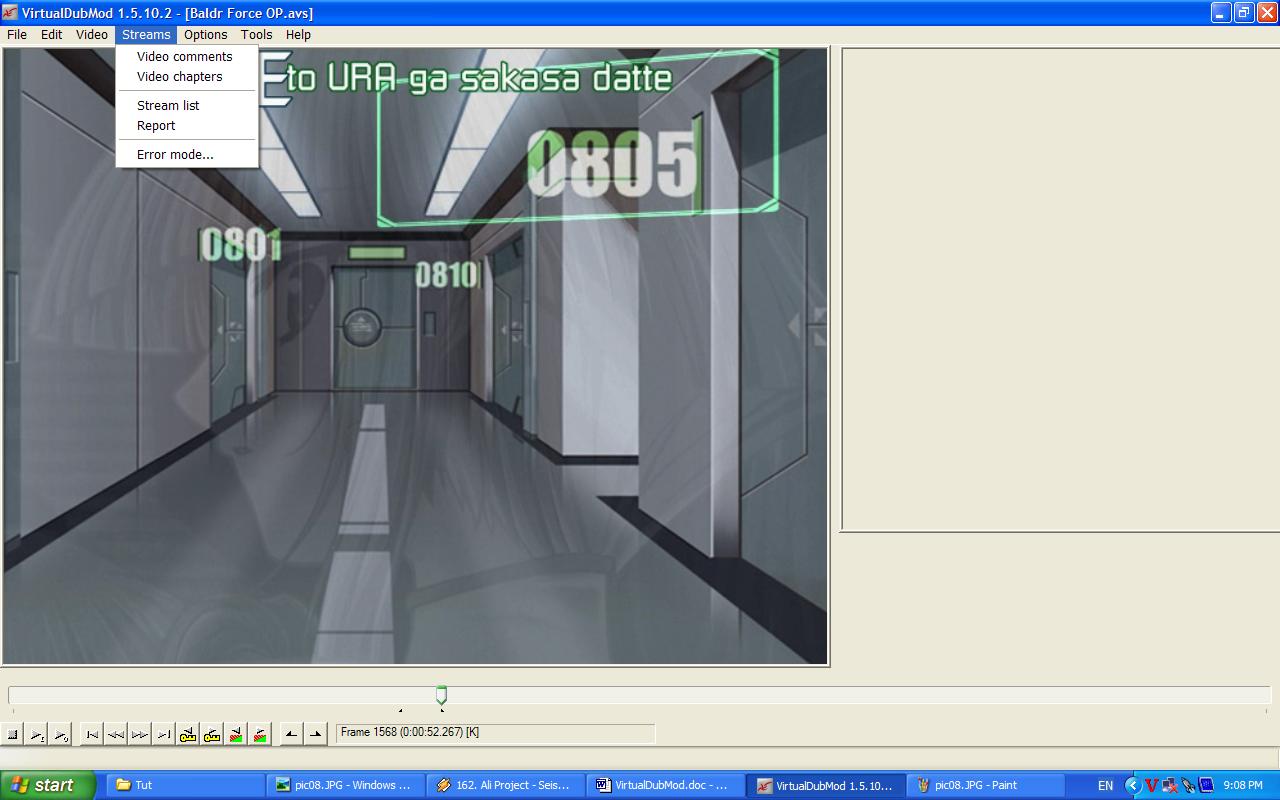Click the EN language indicator
The width and height of the screenshot is (1280, 800).
(1105, 786)
